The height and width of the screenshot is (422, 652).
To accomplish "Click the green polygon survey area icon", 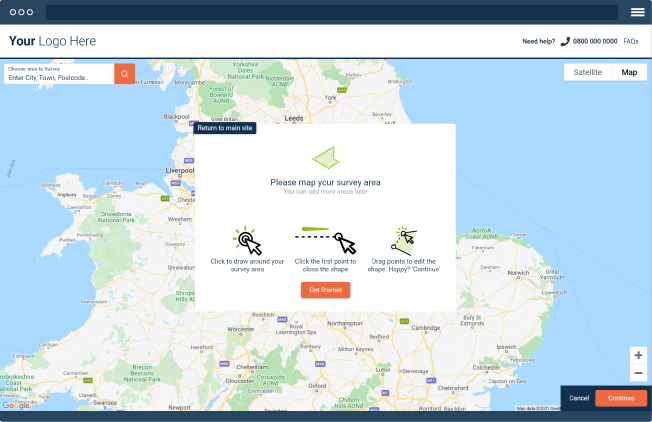I will (x=326, y=158).
